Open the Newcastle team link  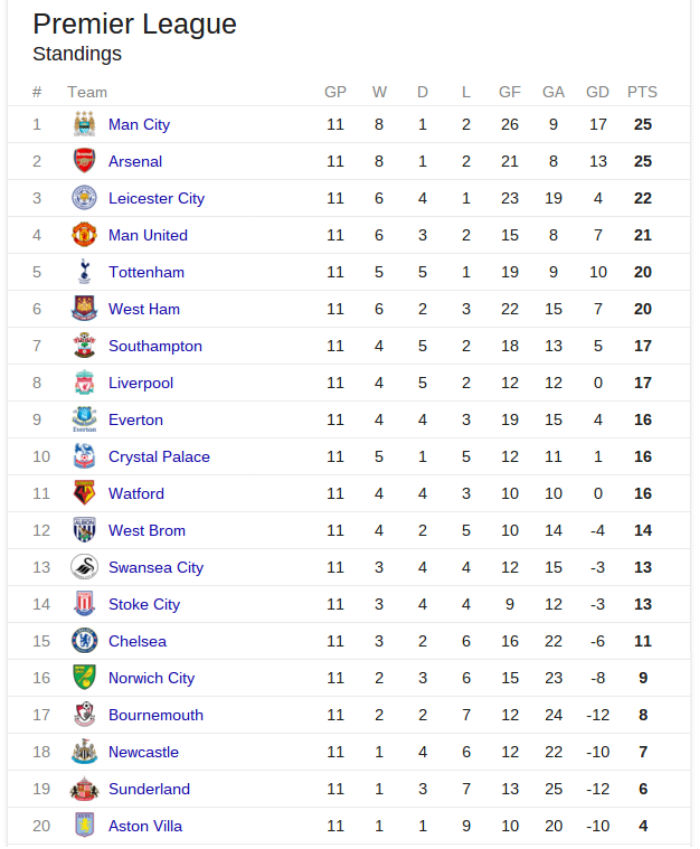(143, 752)
